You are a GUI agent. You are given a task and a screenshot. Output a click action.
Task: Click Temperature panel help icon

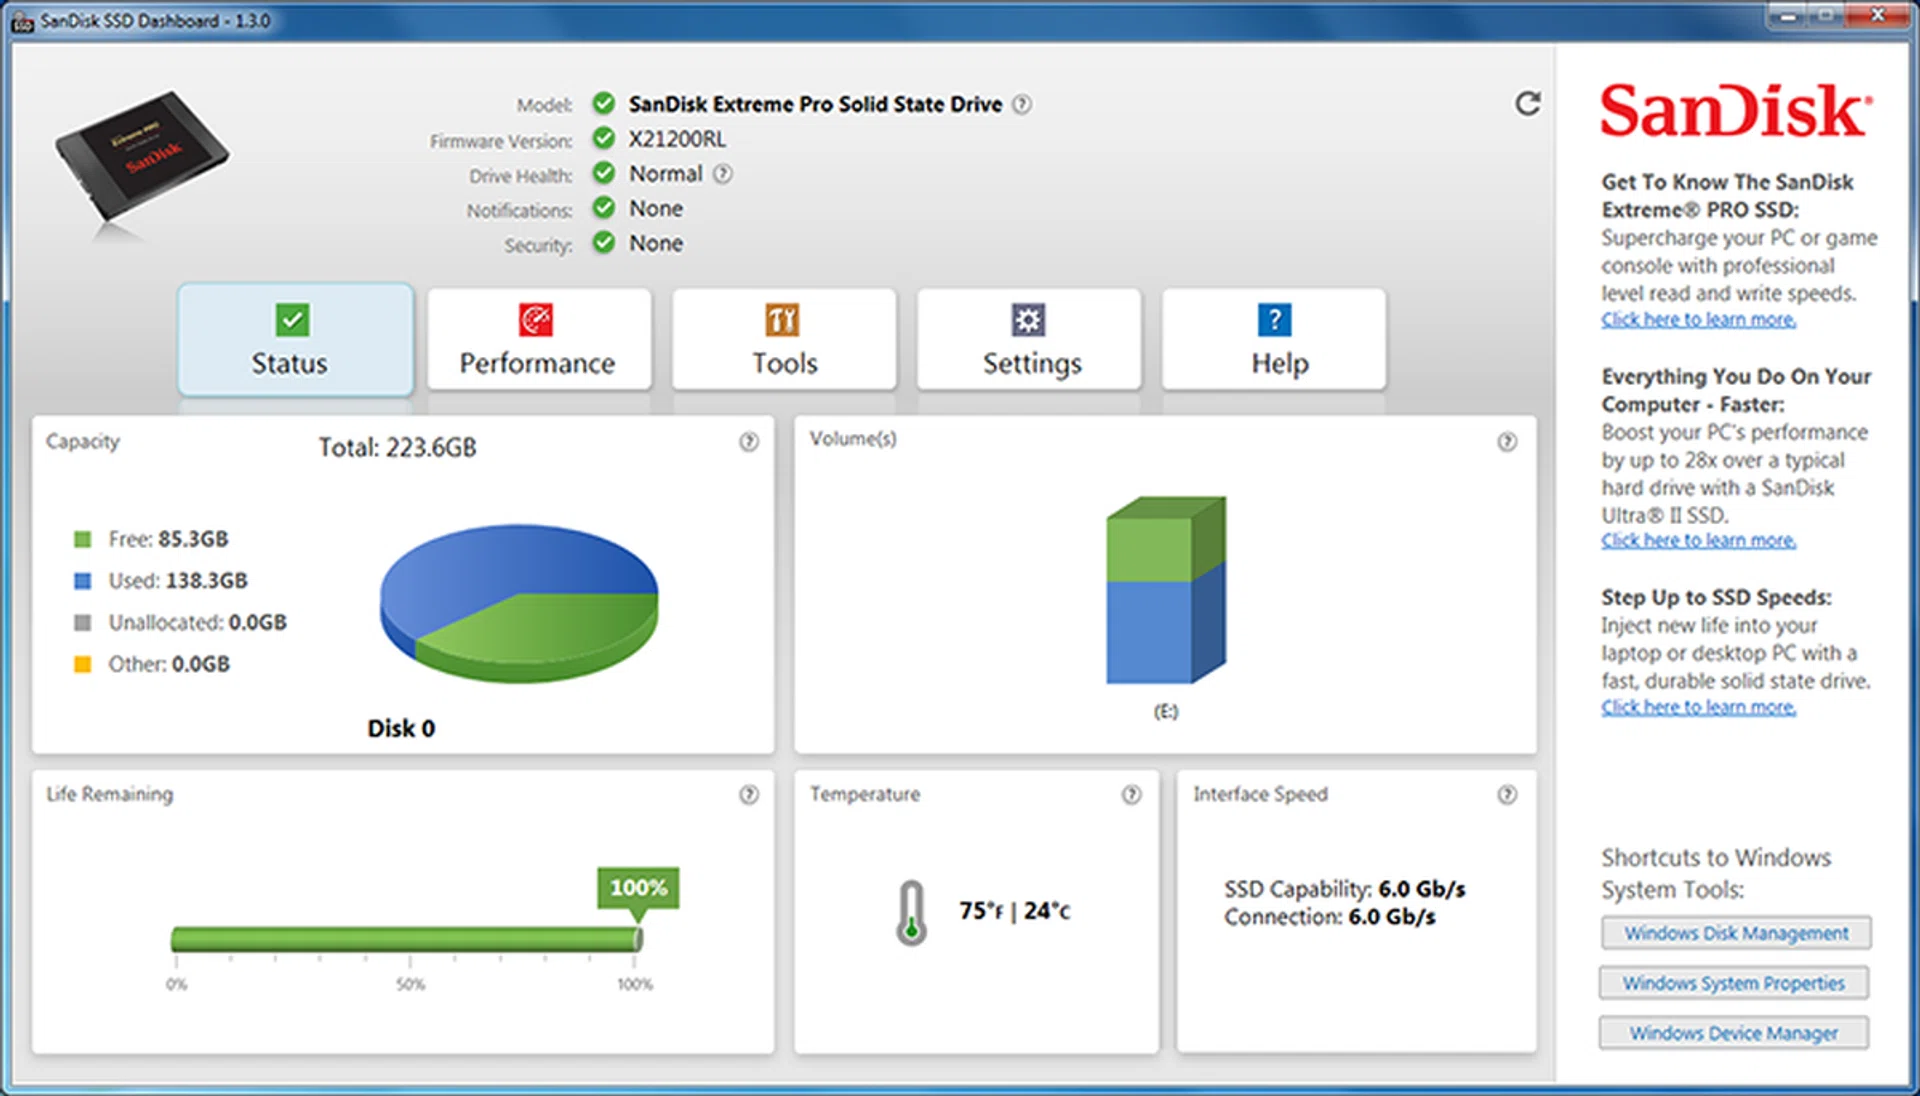1131,795
